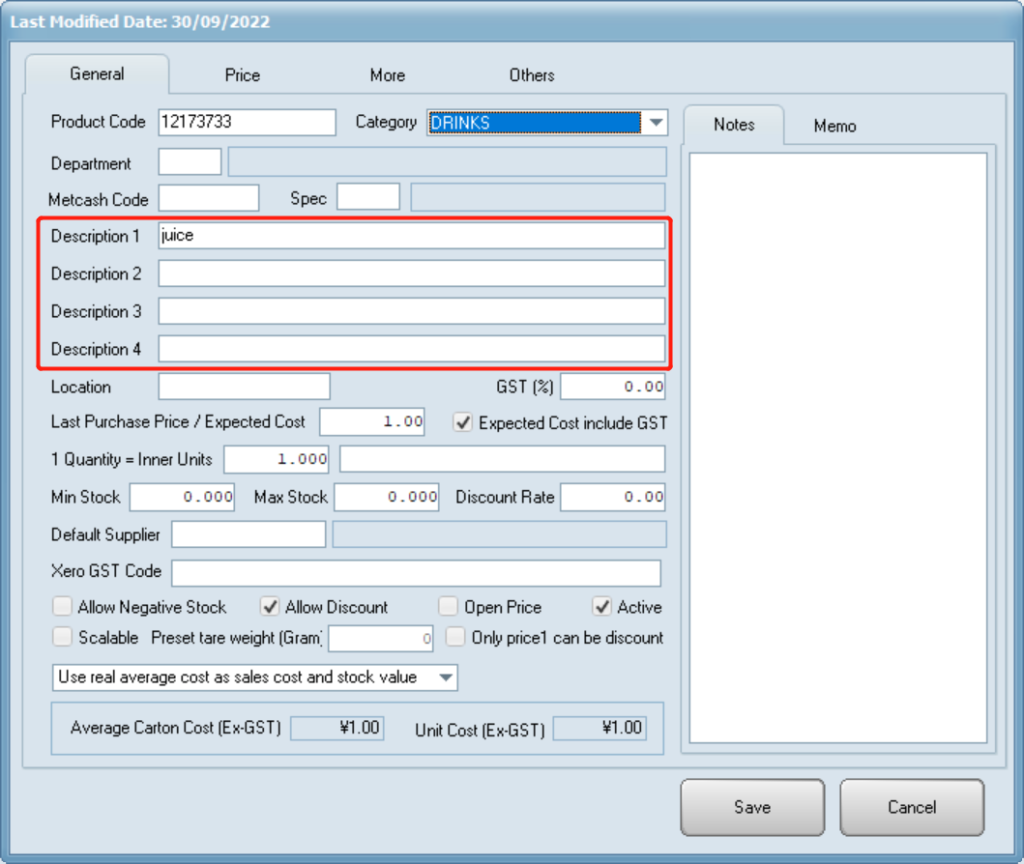Check Only price1 can be discount
Screen dimensions: 1024x864
click(456, 637)
